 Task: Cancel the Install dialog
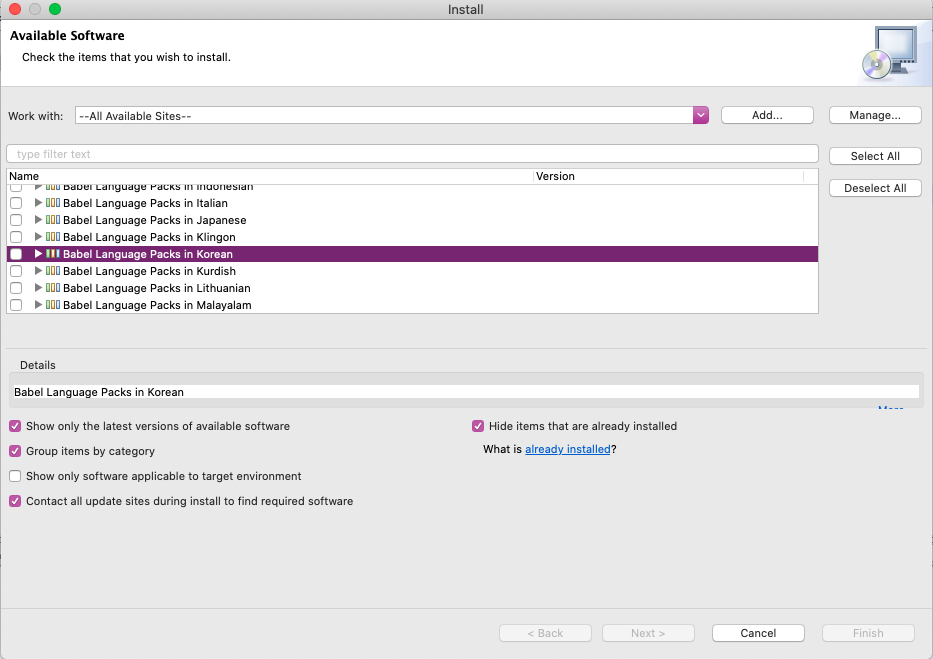758,633
